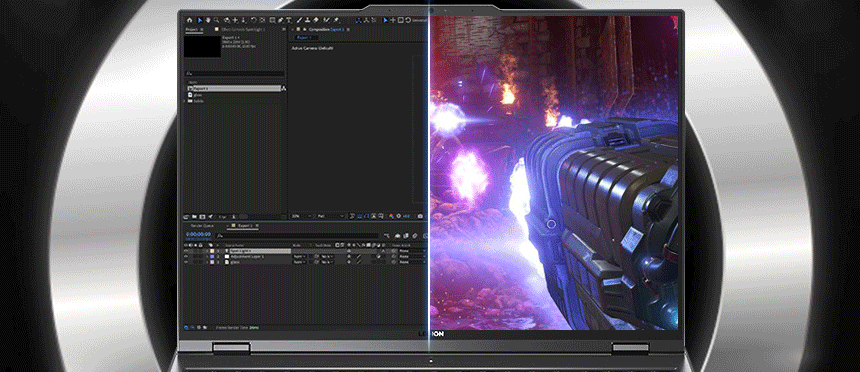Hide the glow layer in timeline
Viewport: 860px width, 372px height.
pyautogui.click(x=186, y=262)
